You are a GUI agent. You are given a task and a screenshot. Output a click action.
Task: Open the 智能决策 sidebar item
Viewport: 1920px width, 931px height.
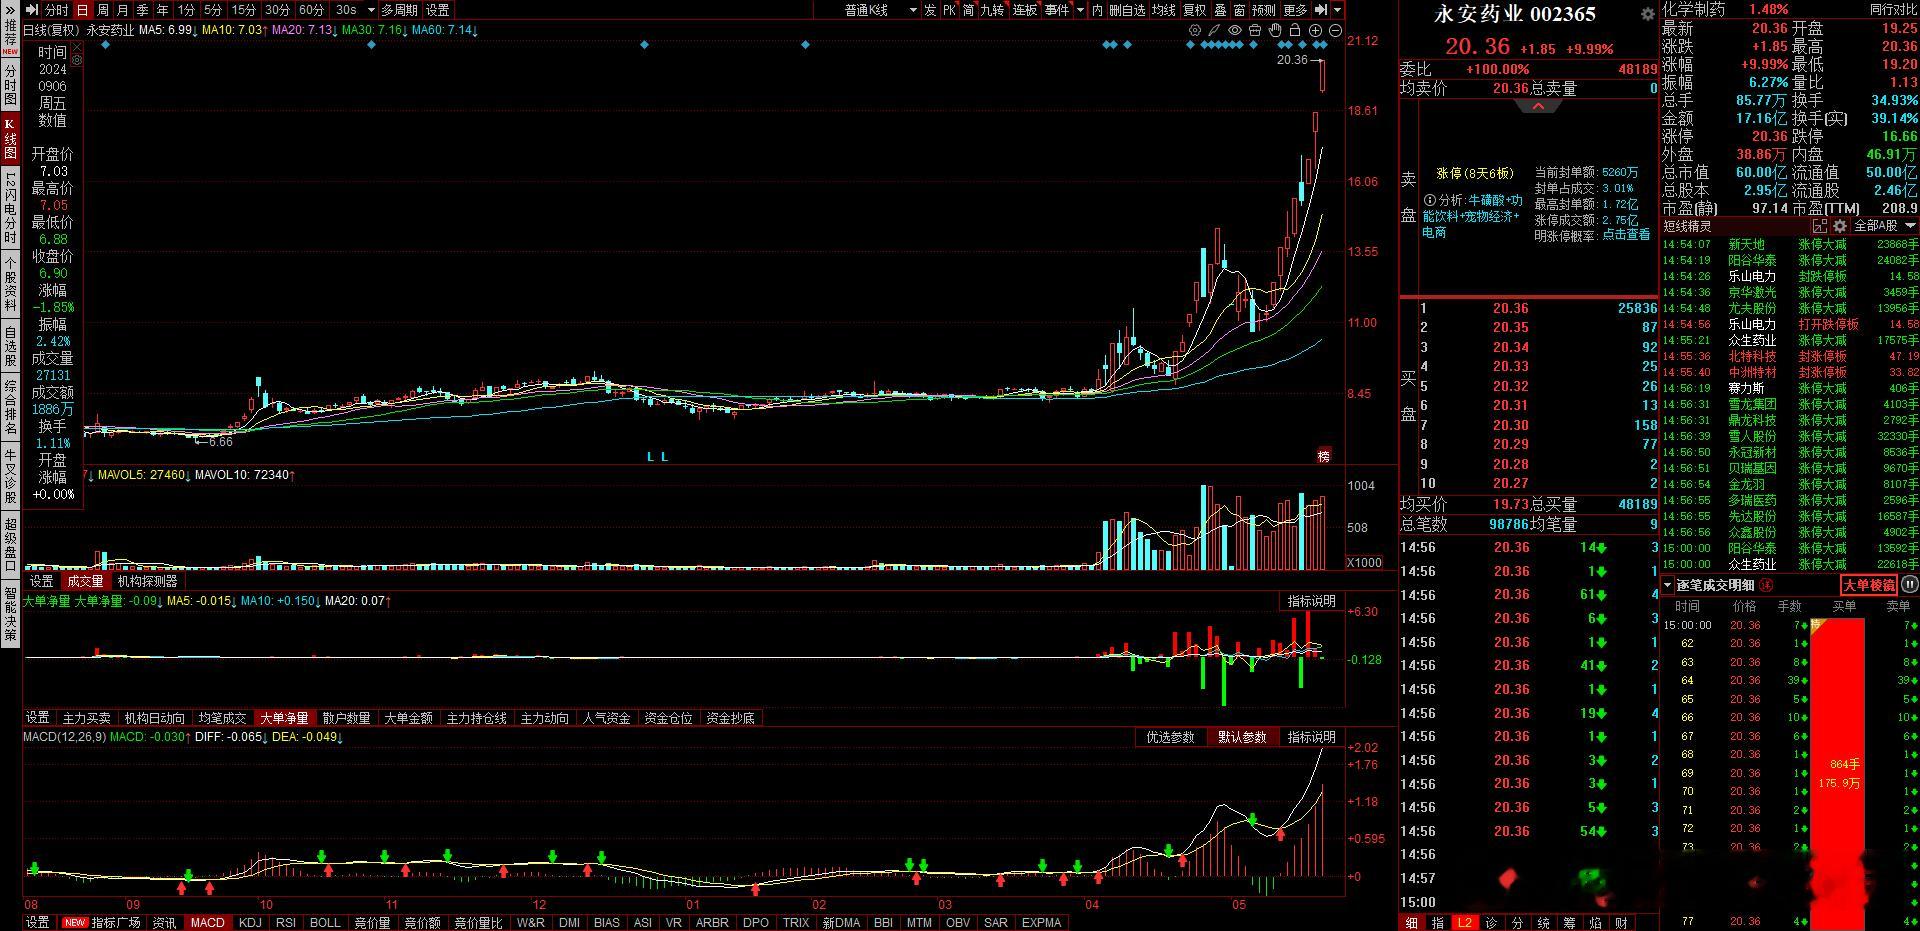tap(10, 613)
